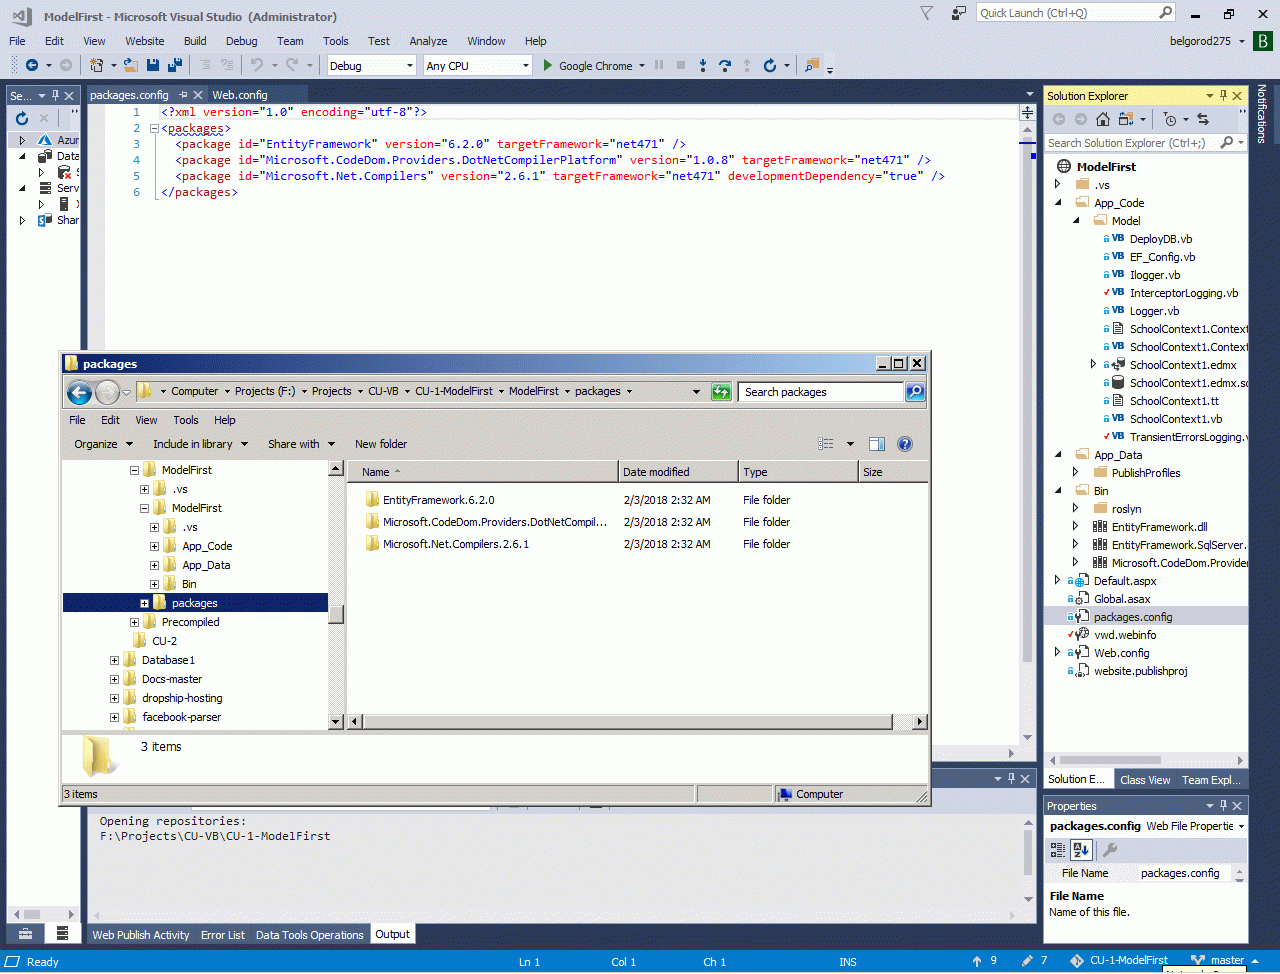
Task: Open the Share with dropdown in Explorer
Action: point(301,444)
